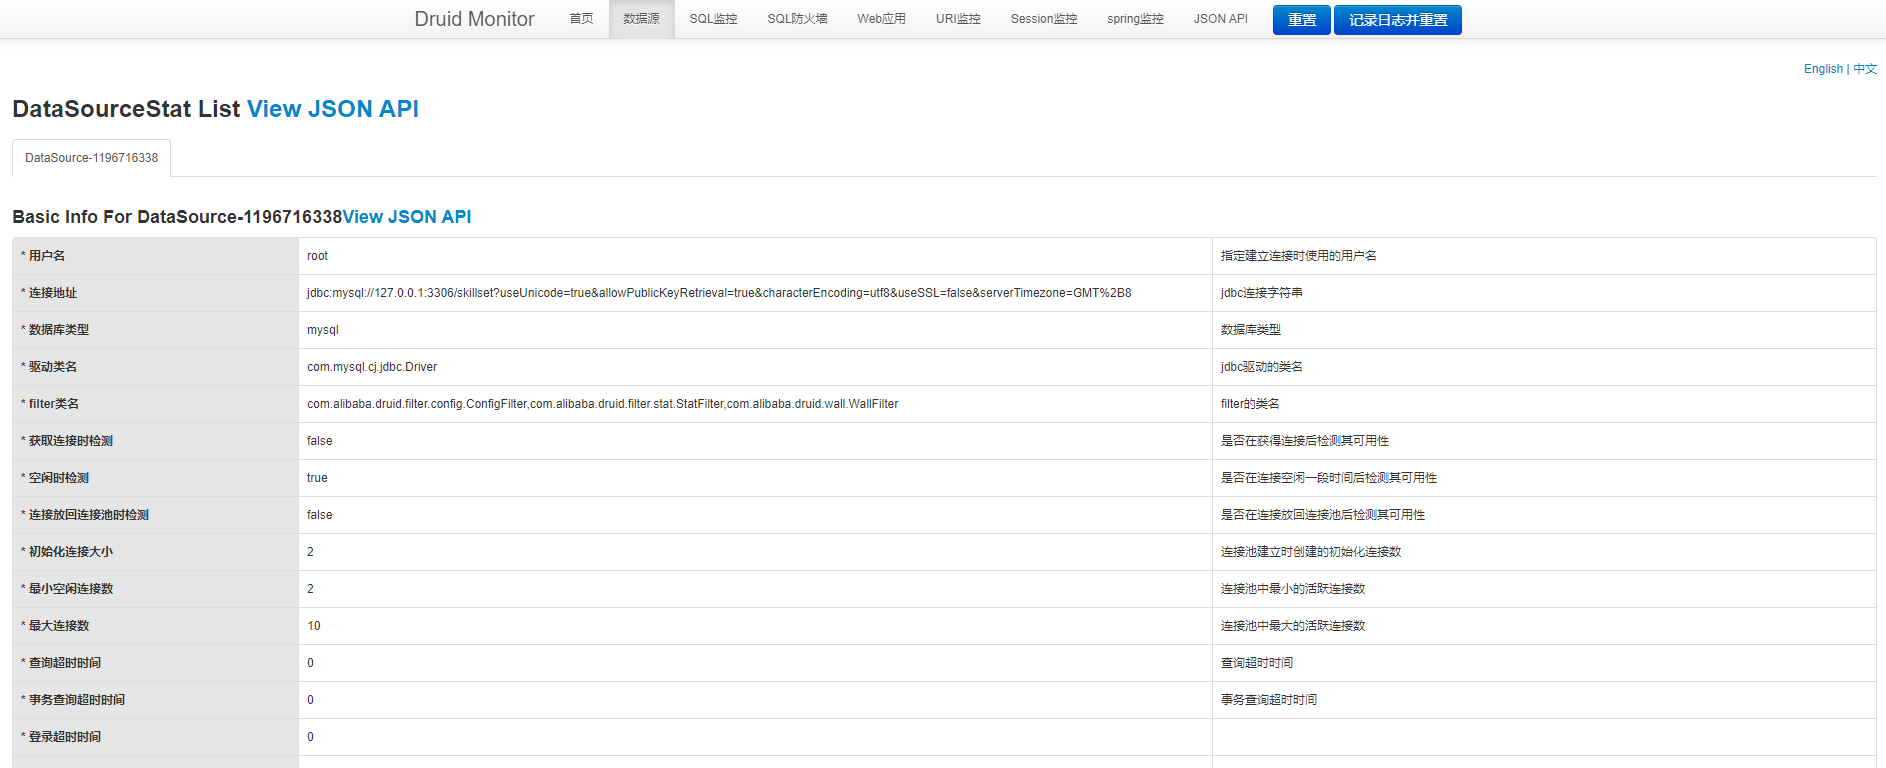
Task: Click the blue 重置 button
Action: [1301, 20]
